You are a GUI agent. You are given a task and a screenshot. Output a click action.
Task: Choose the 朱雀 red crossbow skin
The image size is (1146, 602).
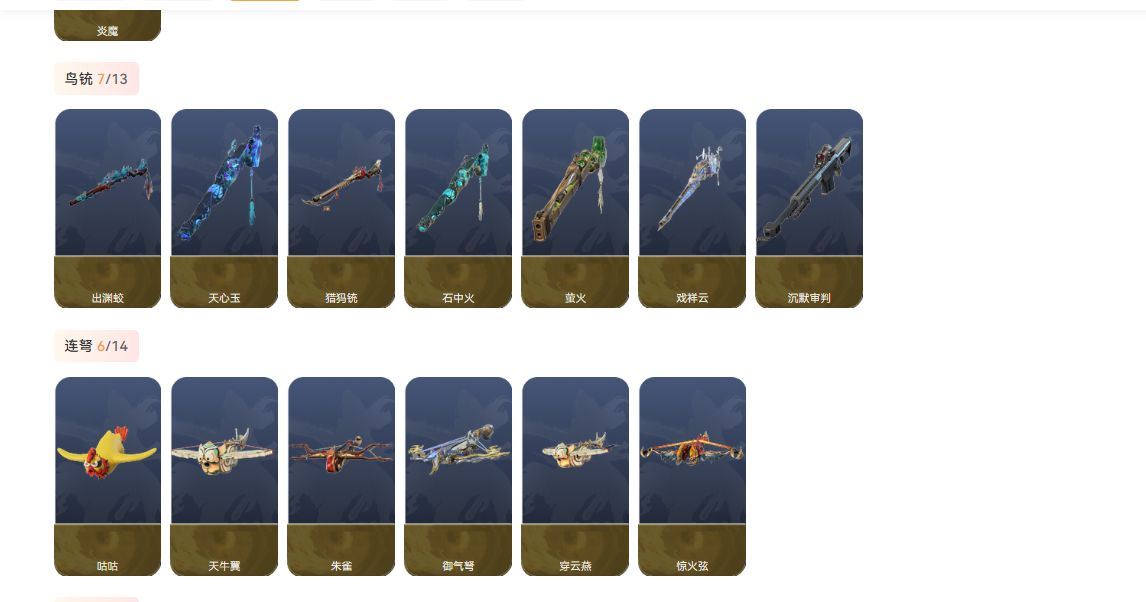click(x=341, y=476)
